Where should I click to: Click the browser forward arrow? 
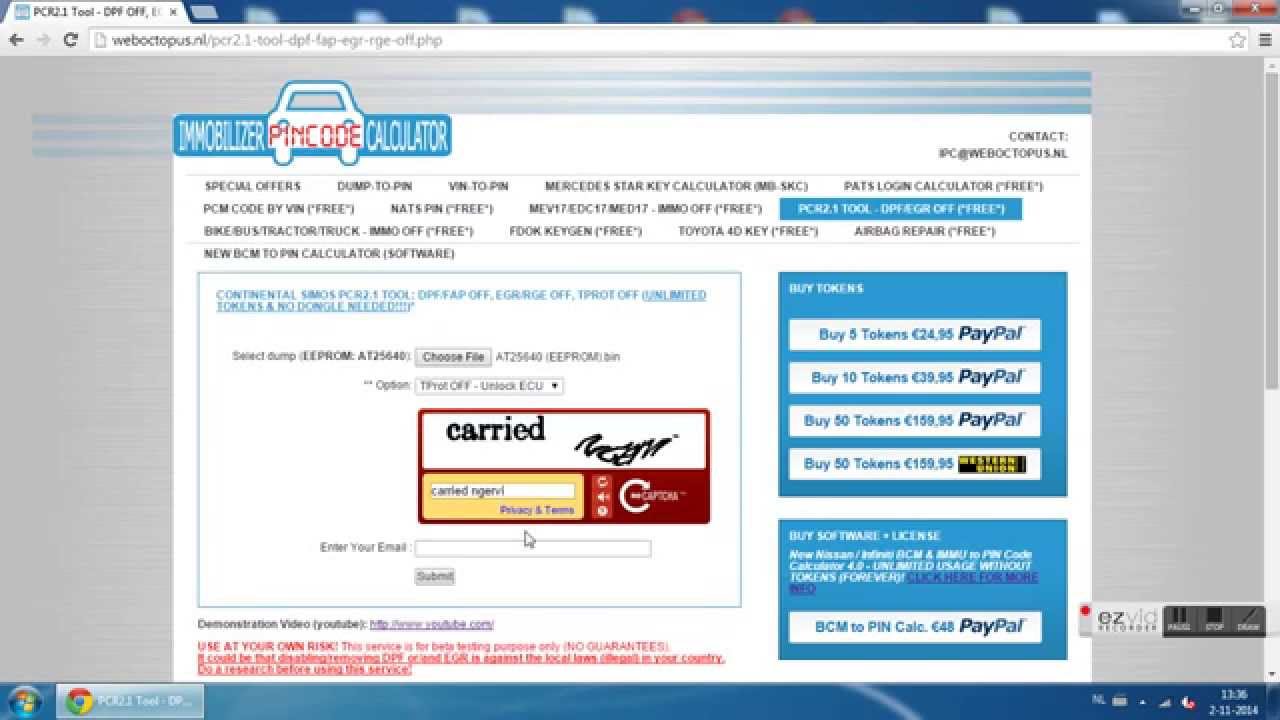coord(43,40)
